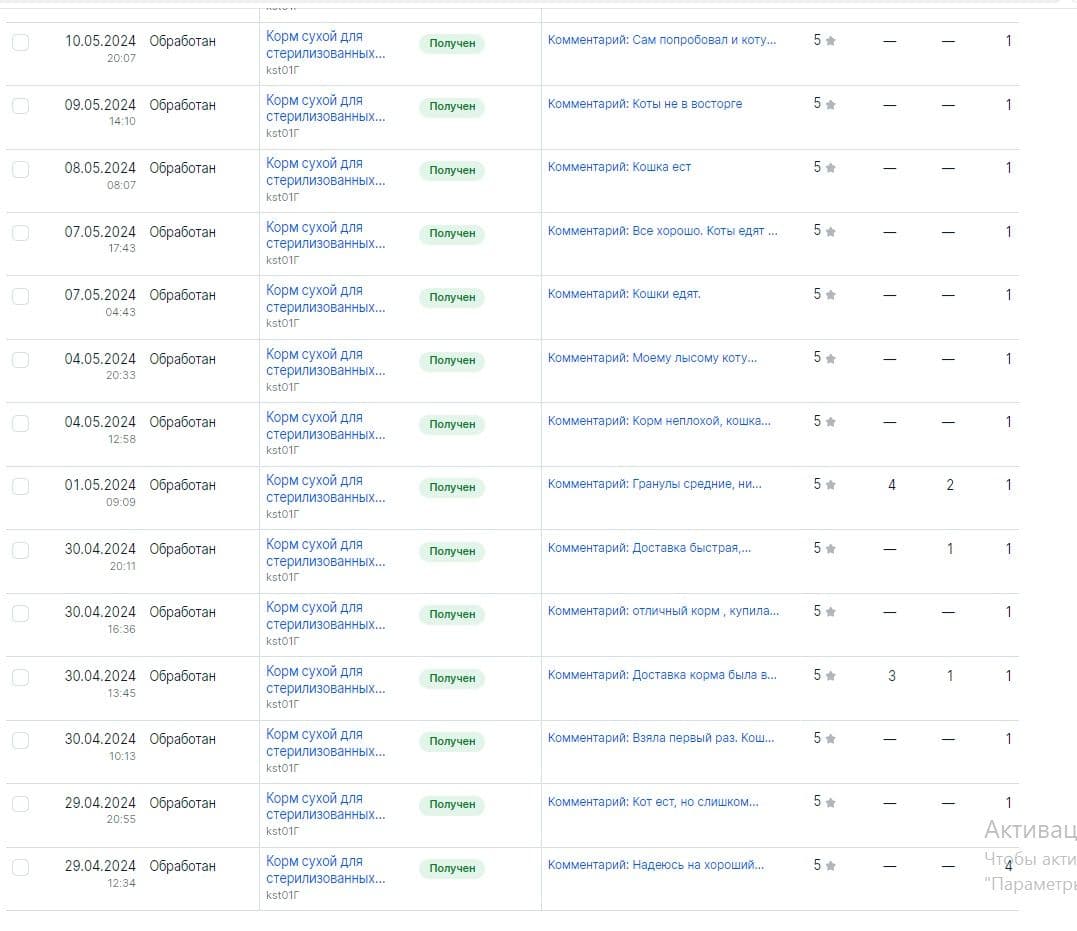Tick the checkbox for 29.04.2024 20:55 row

pos(20,804)
